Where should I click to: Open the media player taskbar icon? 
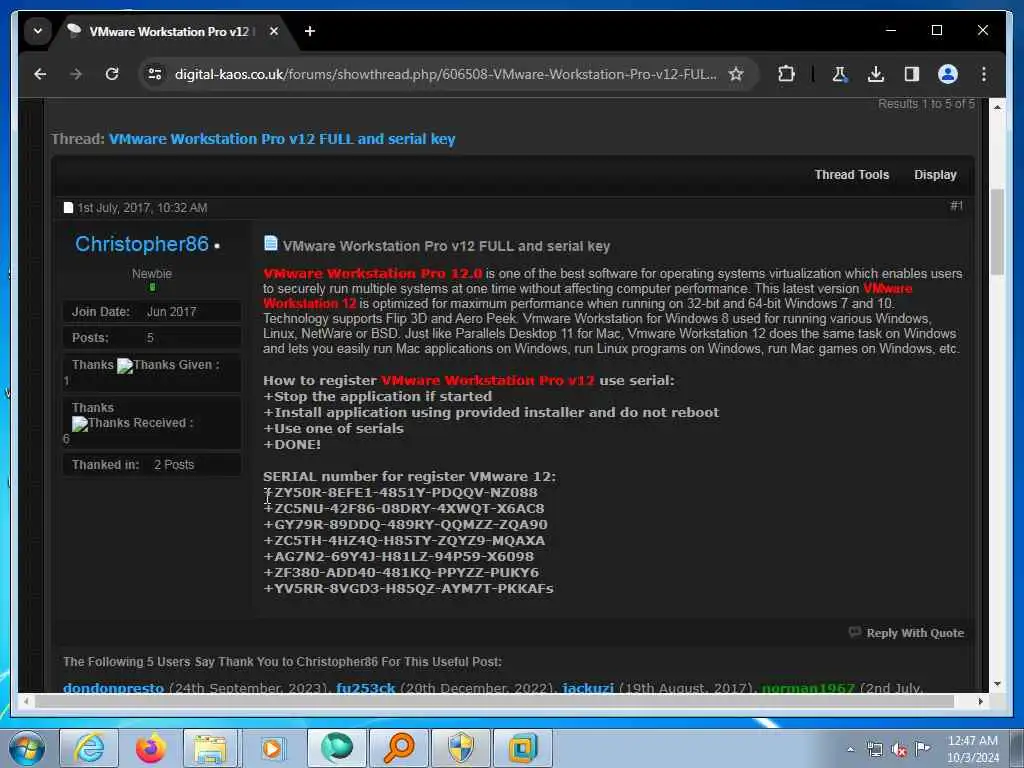[x=272, y=748]
